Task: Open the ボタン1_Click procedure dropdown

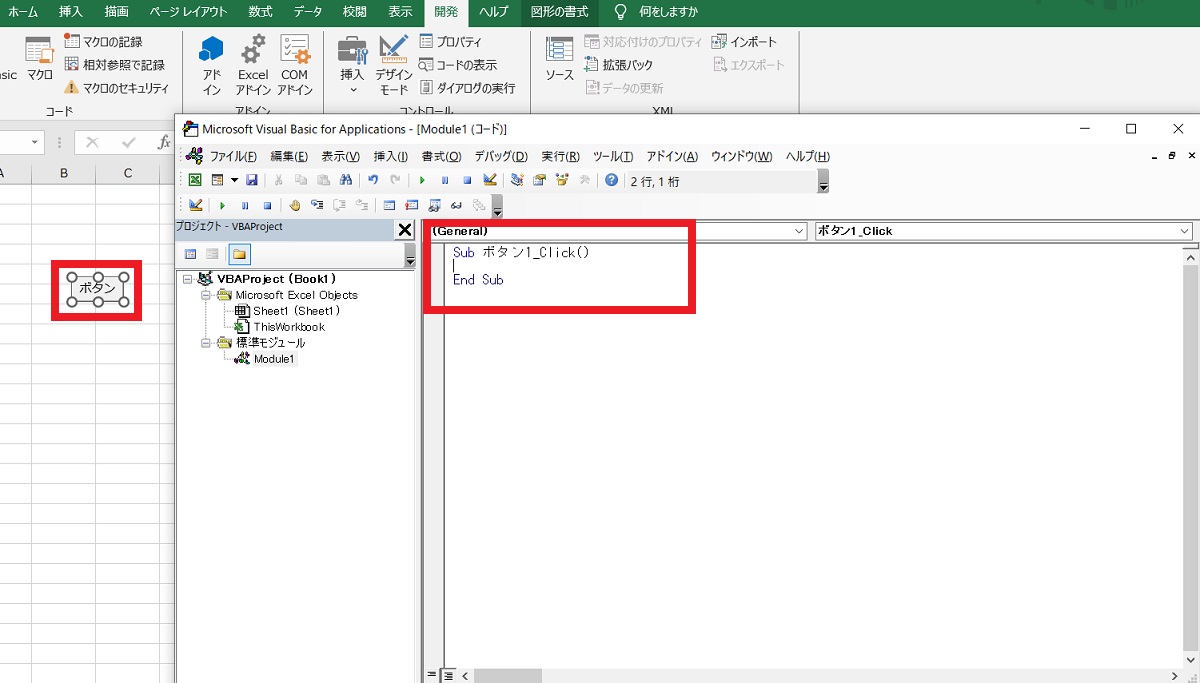Action: pyautogui.click(x=1184, y=231)
